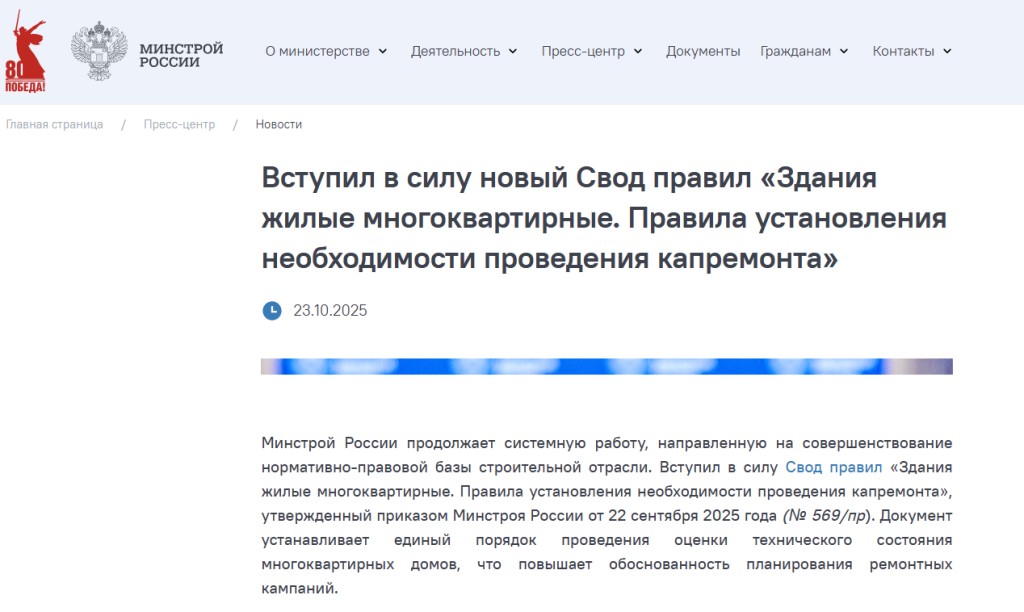The height and width of the screenshot is (612, 1024).
Task: Click the article headline about Свод правил
Action: (603, 219)
